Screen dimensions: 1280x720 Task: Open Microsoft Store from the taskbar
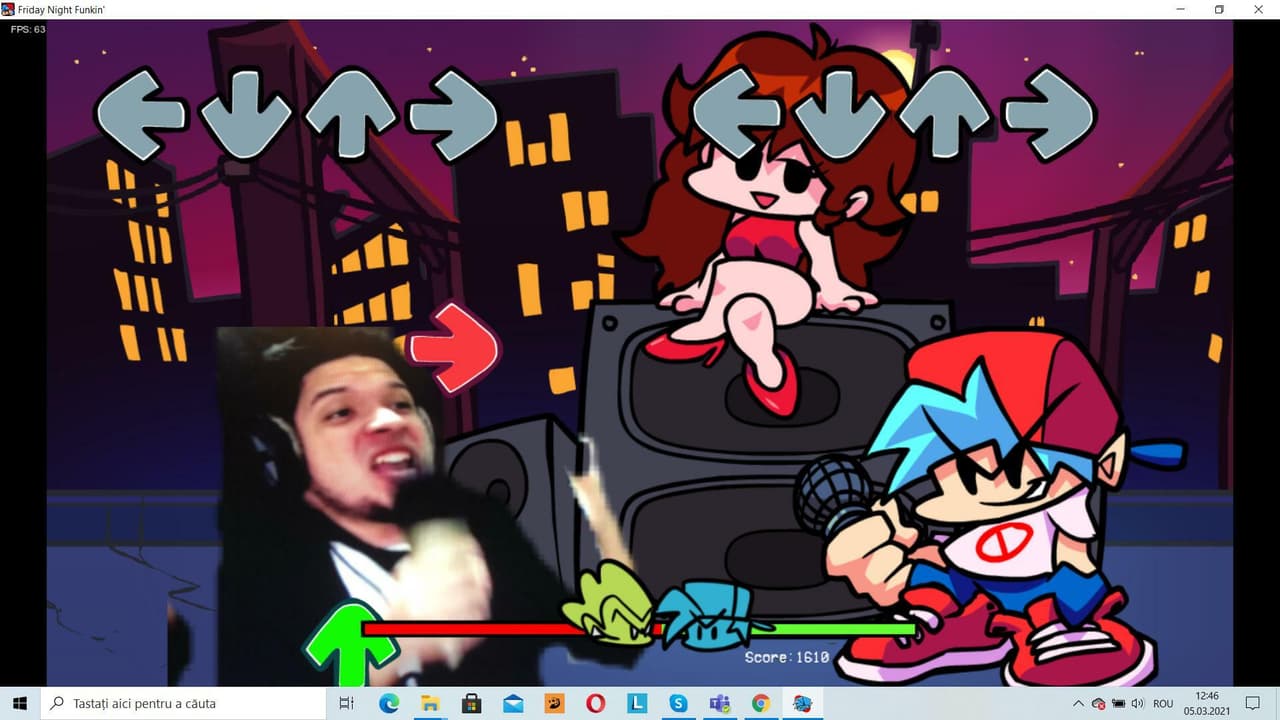coord(472,703)
